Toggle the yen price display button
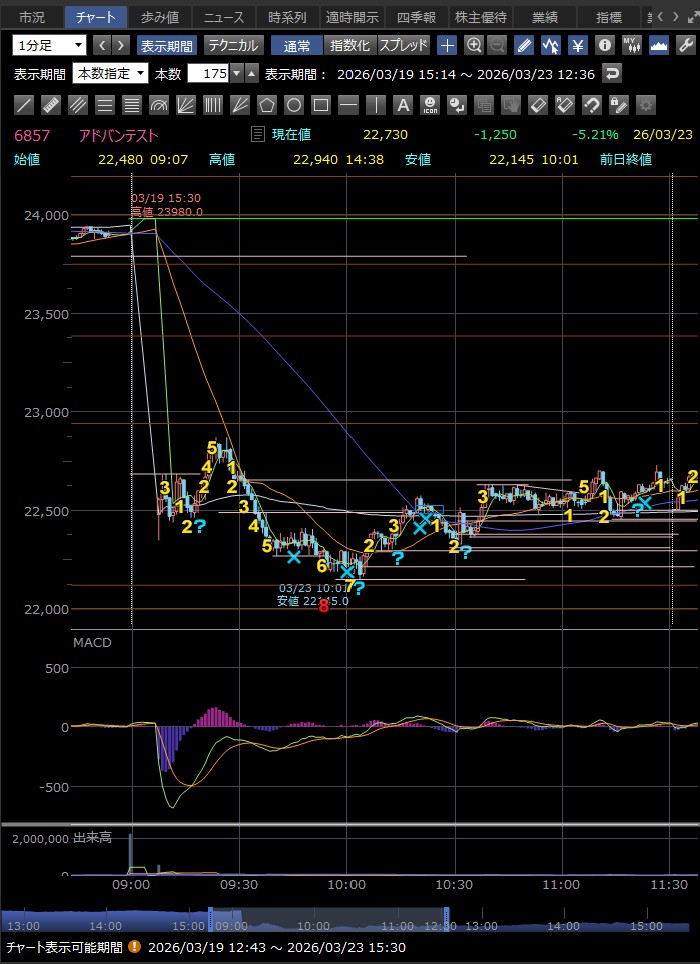Image resolution: width=700 pixels, height=964 pixels. pyautogui.click(x=578, y=45)
